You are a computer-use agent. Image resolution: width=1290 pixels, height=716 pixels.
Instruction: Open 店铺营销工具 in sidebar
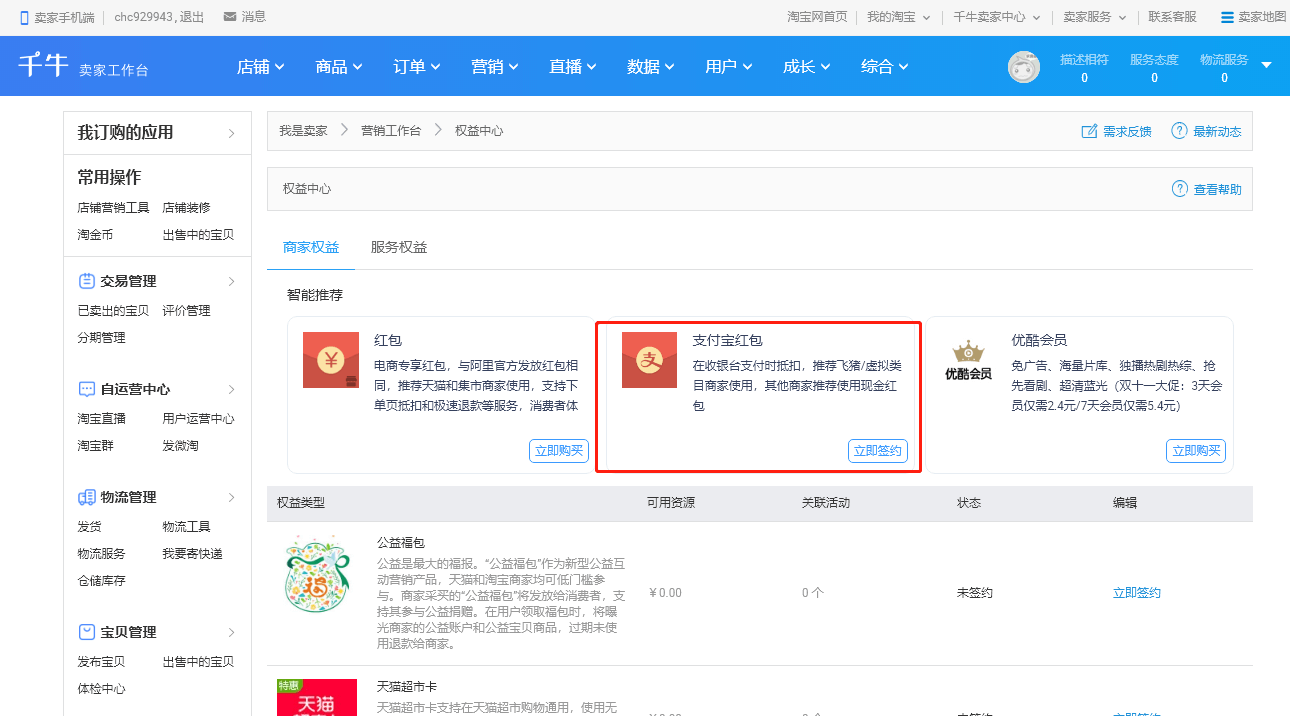tap(113, 208)
